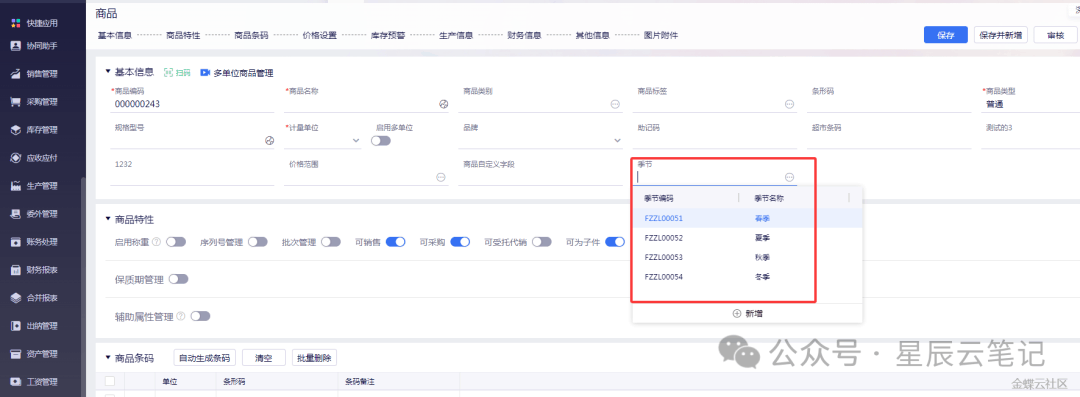This screenshot has width=1080, height=397.
Task: Collapse 基本信息 section
Action: tap(107, 72)
